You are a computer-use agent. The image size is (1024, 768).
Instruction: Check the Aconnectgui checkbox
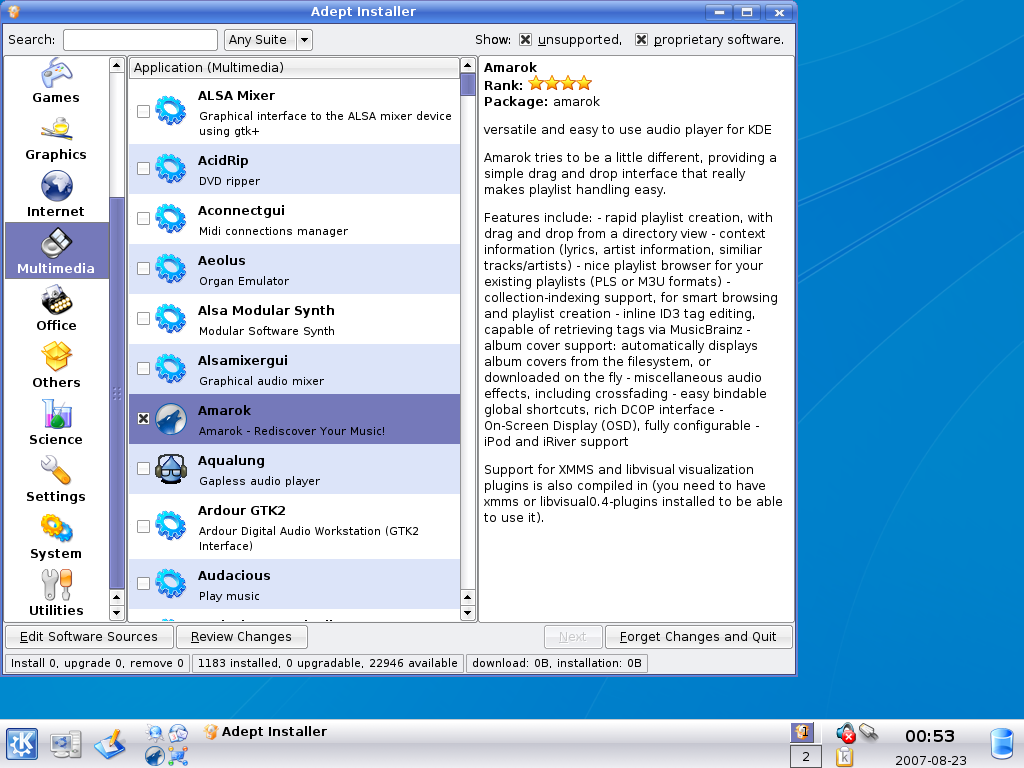click(144, 219)
